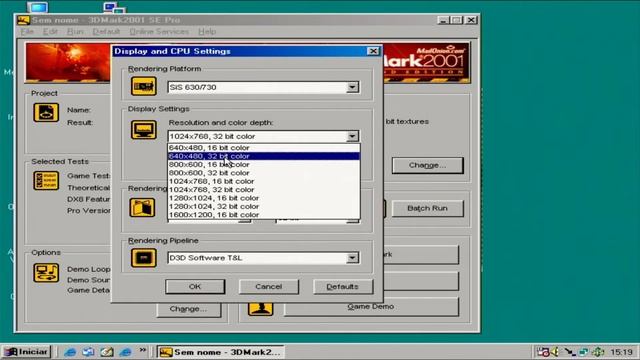Click the Rendering Pipeline chip icon
The width and height of the screenshot is (640, 360).
click(x=144, y=258)
